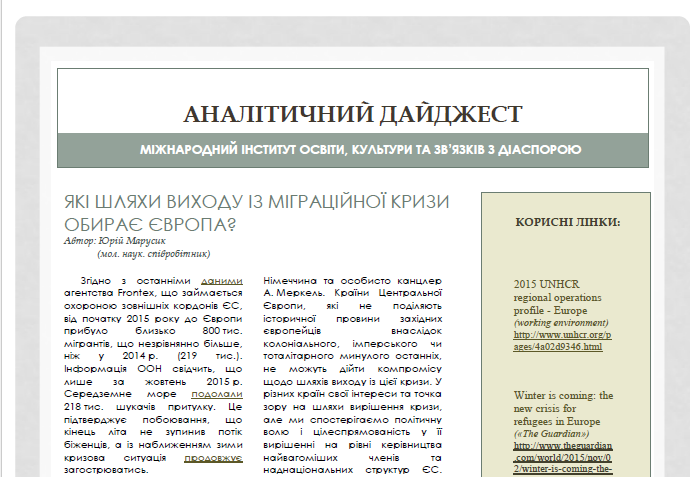Open the underlined "даними" hyperlink
The width and height of the screenshot is (700, 477).
221,282
